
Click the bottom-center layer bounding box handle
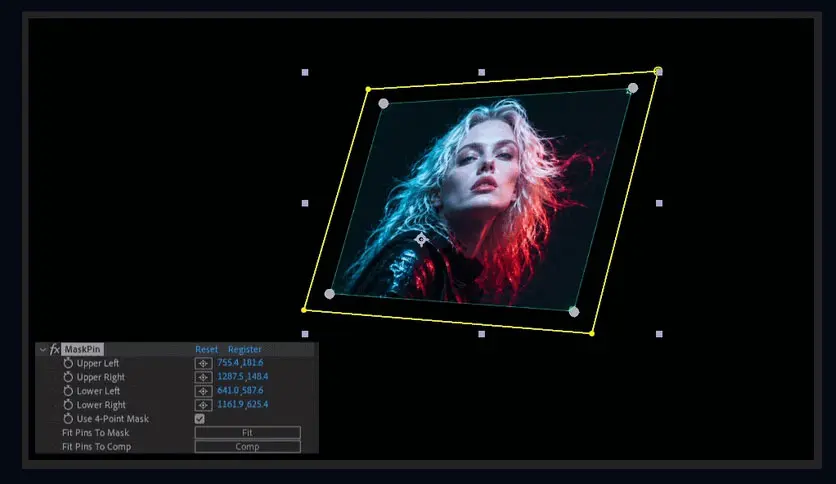[x=481, y=334]
